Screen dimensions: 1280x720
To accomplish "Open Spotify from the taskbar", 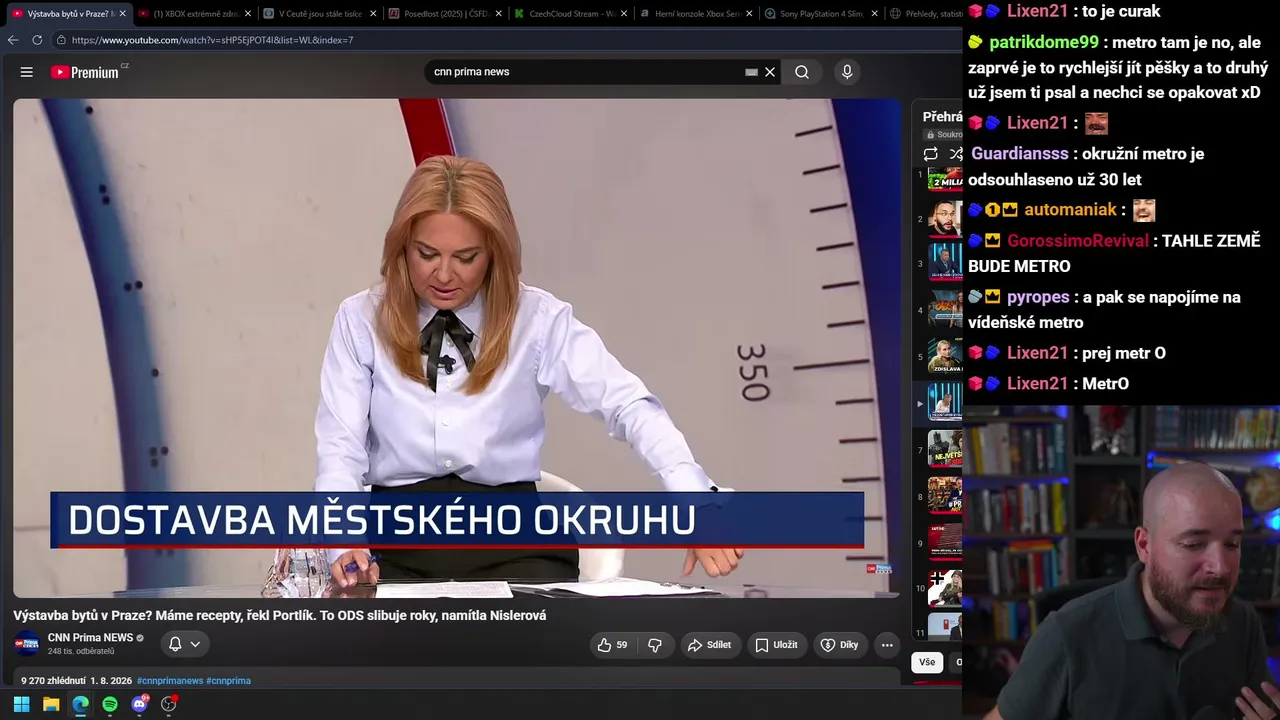I will (110, 704).
